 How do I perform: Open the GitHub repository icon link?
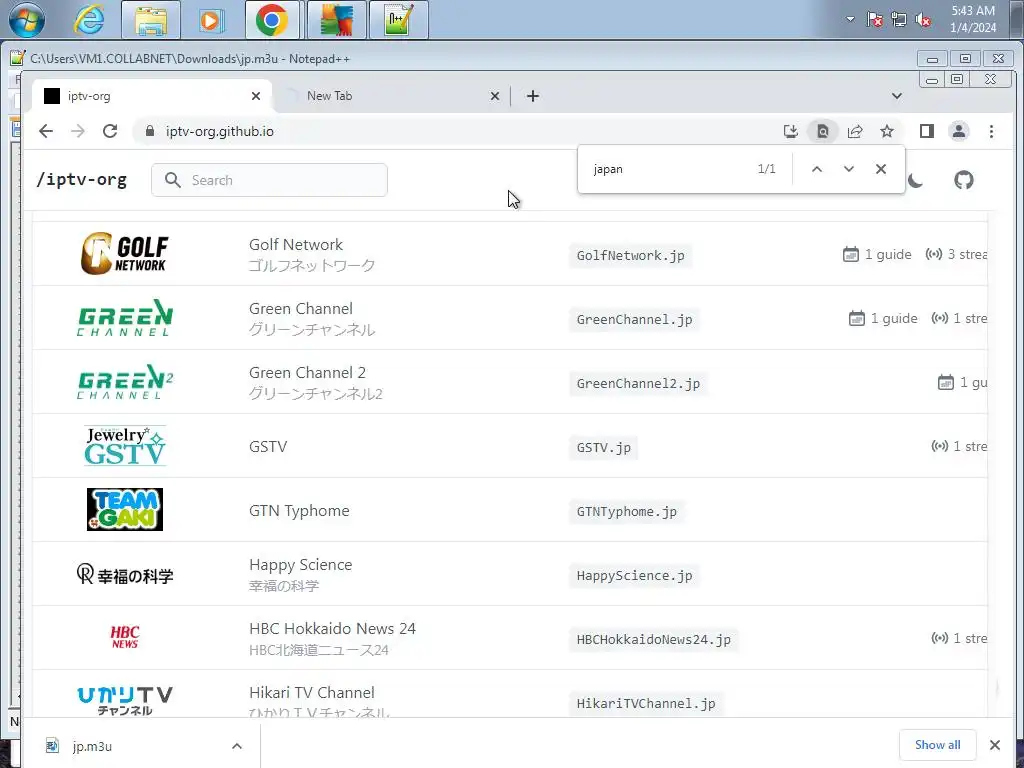point(964,180)
